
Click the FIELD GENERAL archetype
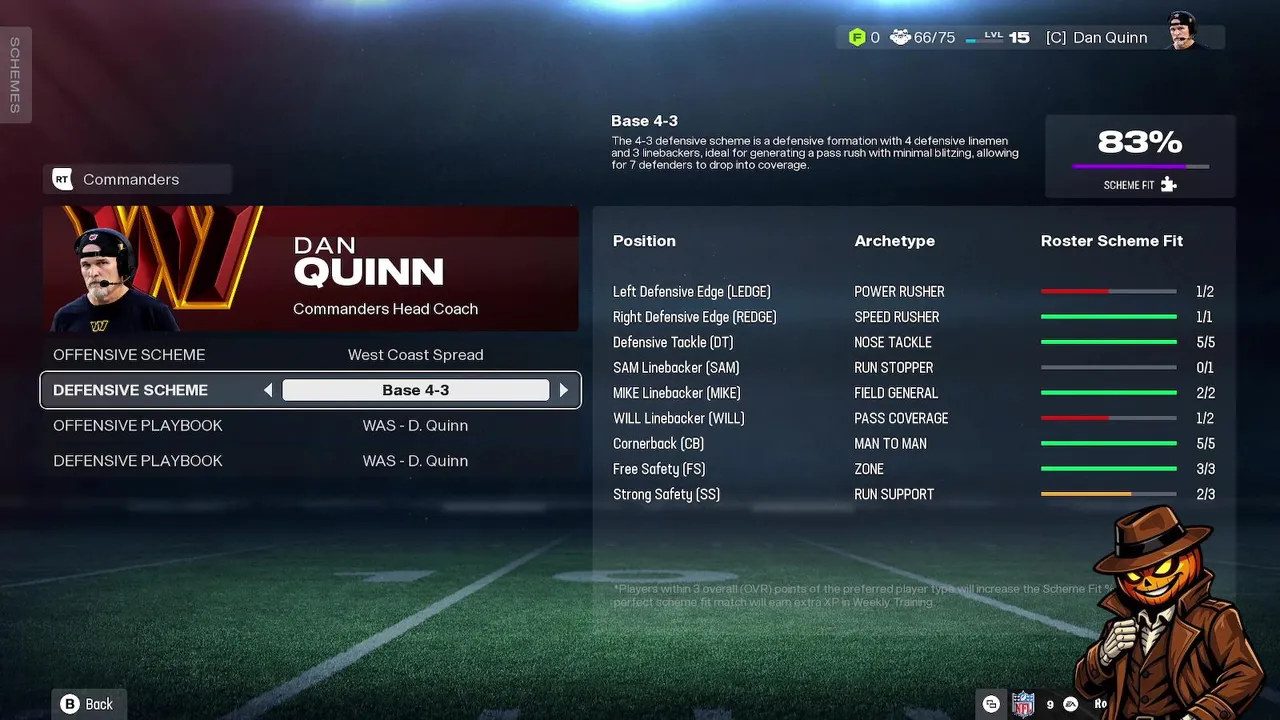(x=896, y=393)
